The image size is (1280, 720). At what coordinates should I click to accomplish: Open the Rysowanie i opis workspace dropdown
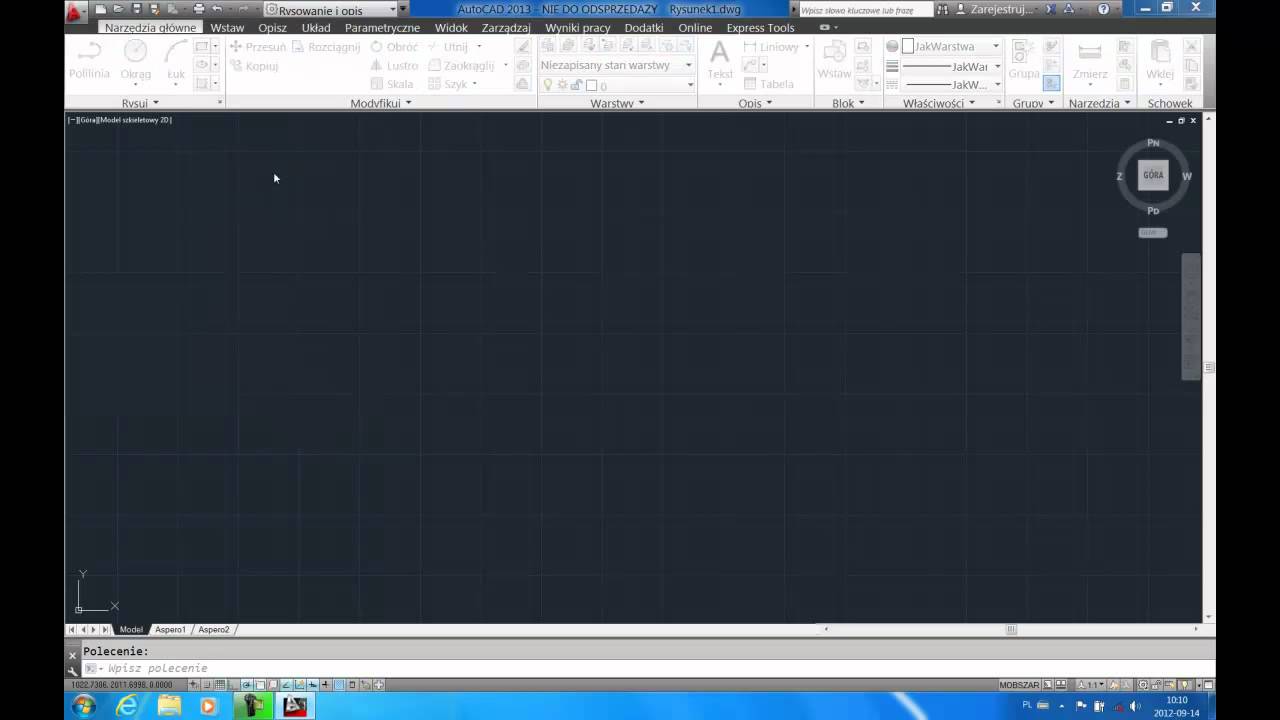(330, 10)
